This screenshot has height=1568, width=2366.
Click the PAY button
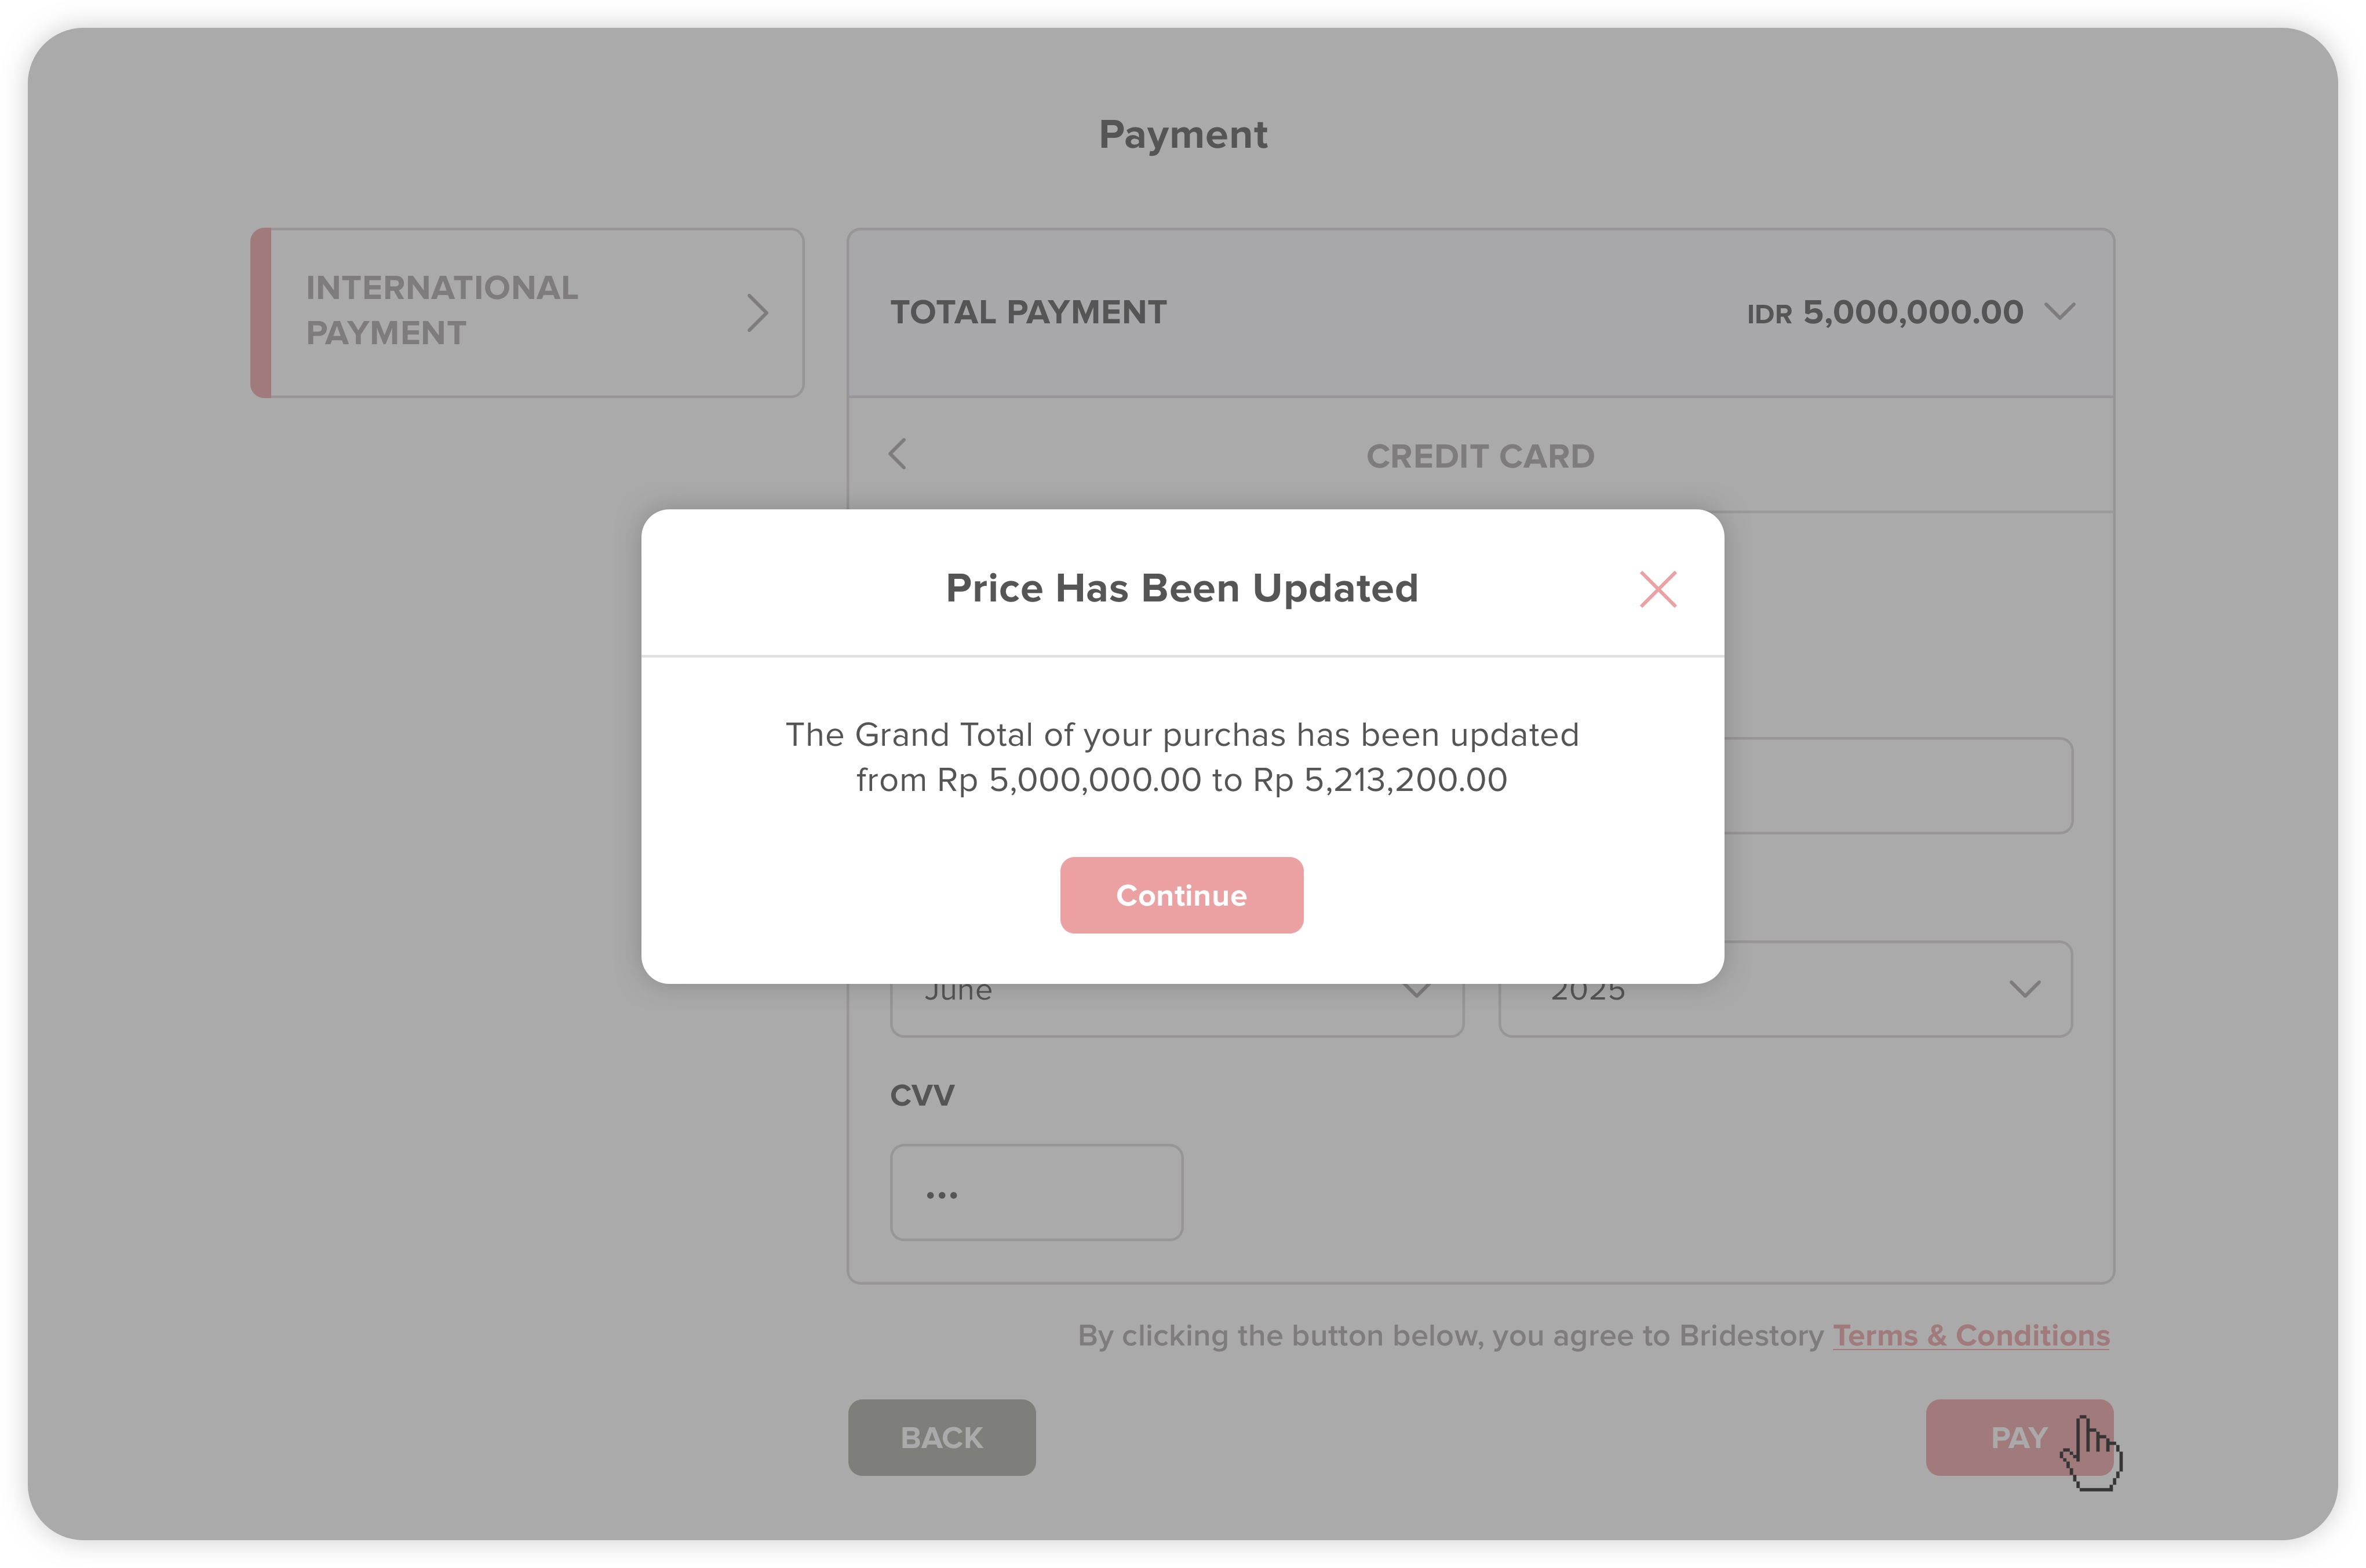tap(2018, 1437)
